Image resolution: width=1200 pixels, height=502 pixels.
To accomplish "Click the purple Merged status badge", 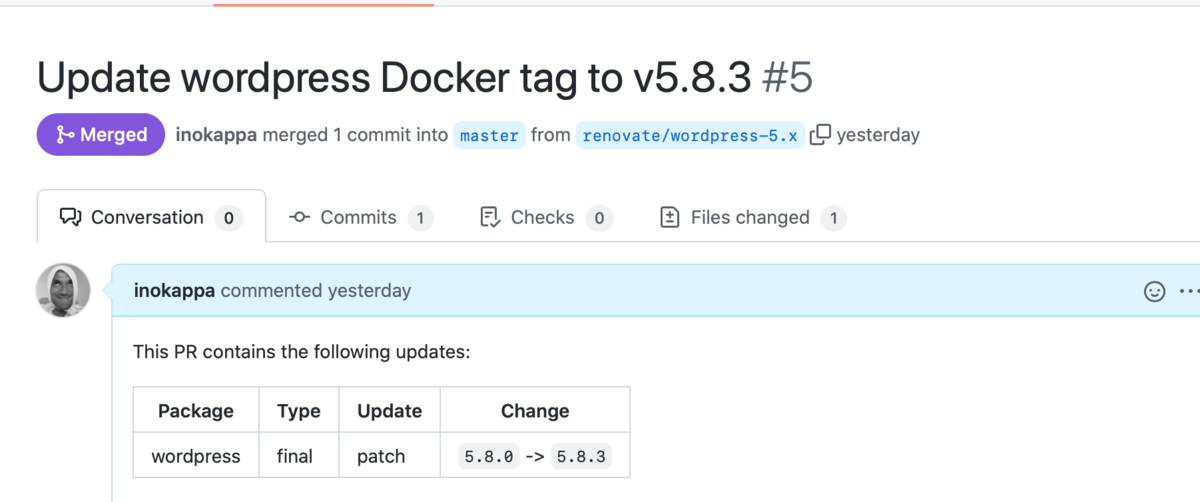I will (101, 135).
